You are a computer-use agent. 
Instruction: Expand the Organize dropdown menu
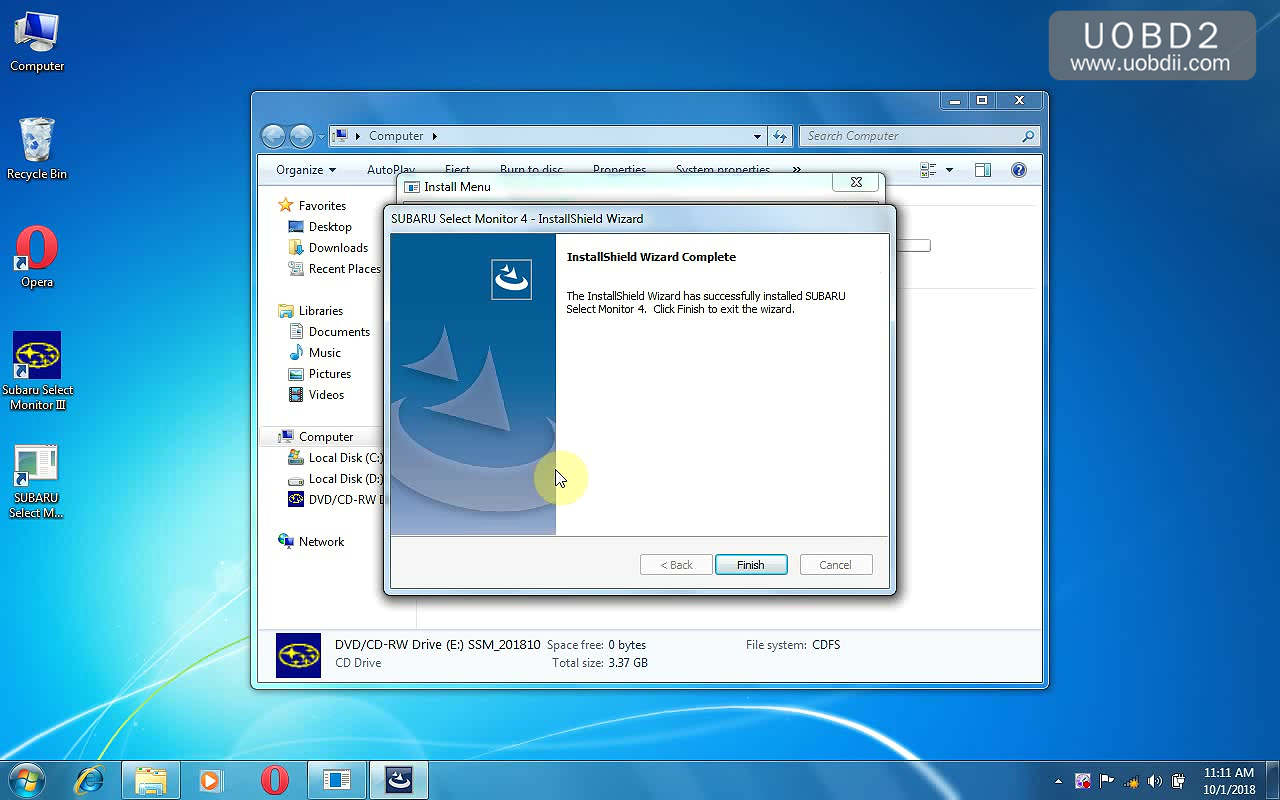[306, 170]
